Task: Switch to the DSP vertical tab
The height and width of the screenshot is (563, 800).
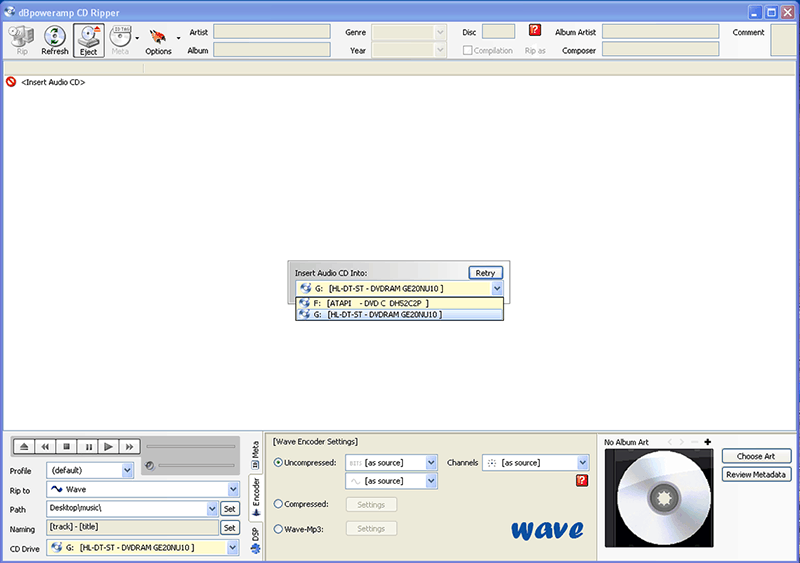Action: coord(256,541)
